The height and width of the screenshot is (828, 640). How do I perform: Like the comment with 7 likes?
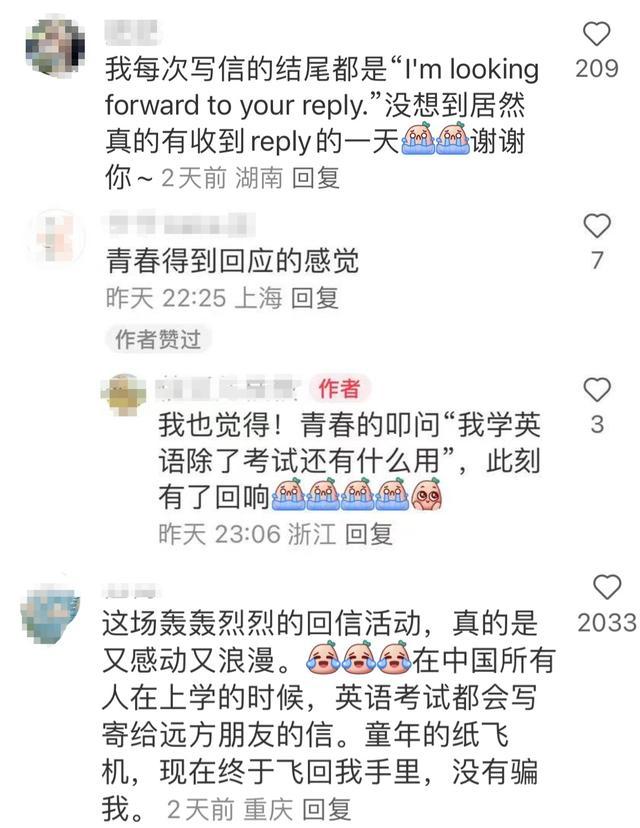tap(597, 225)
